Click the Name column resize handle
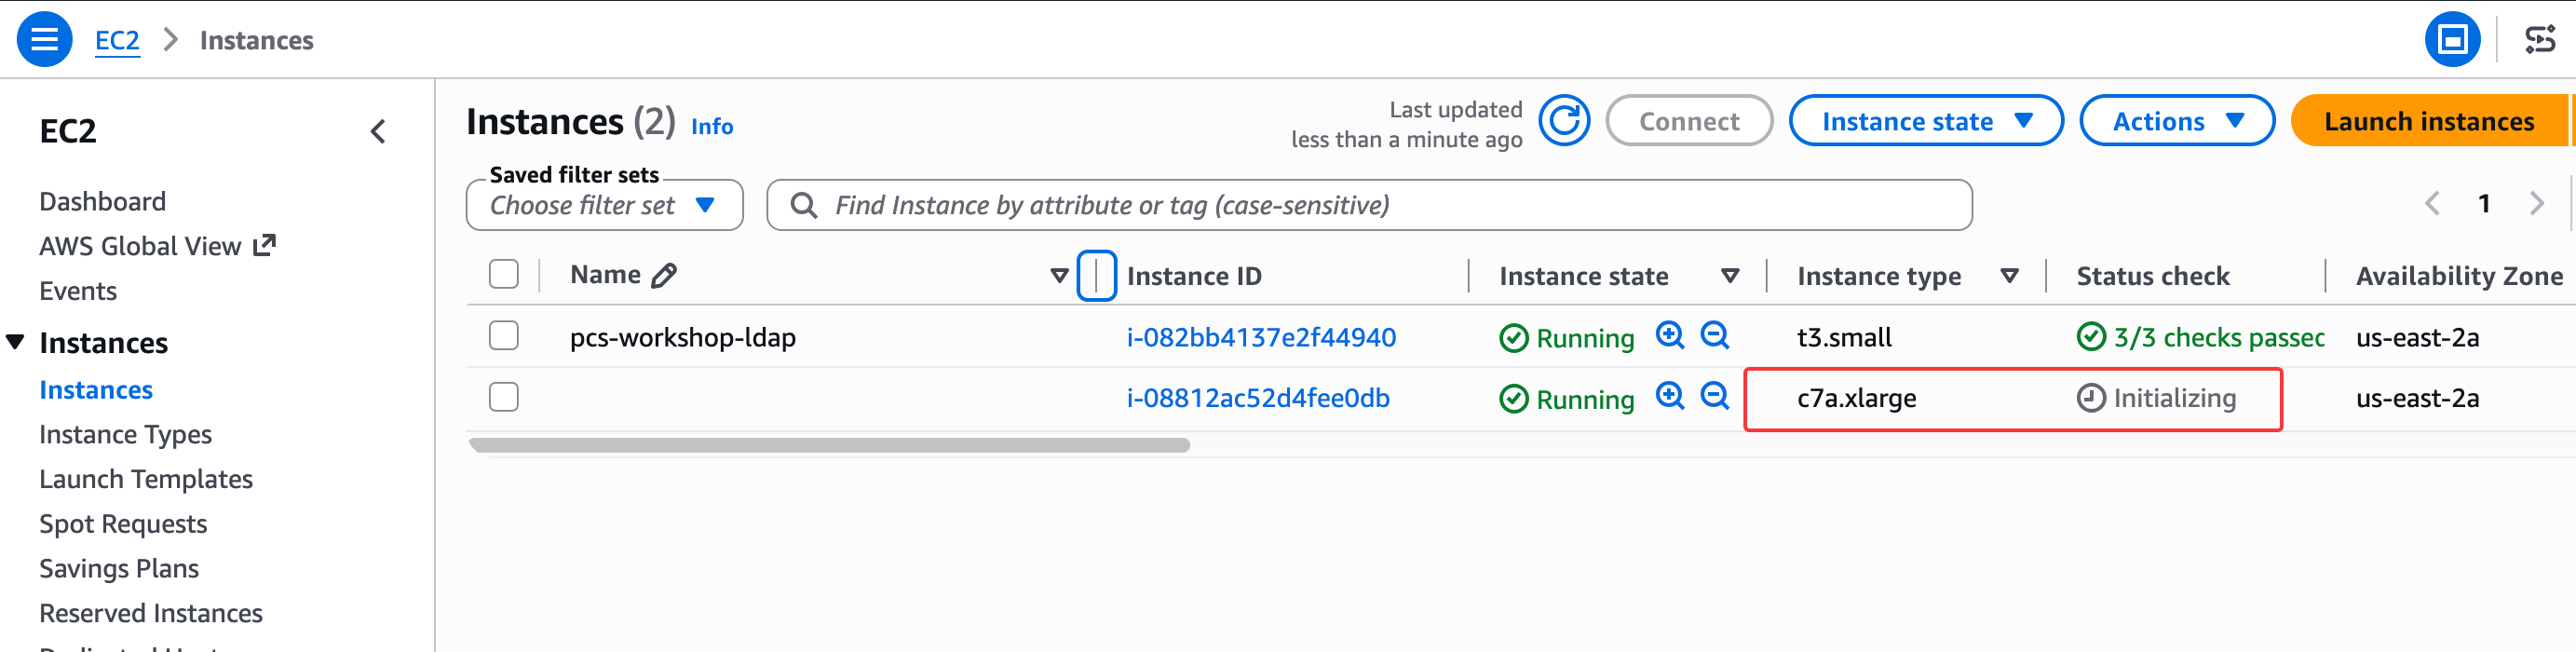The height and width of the screenshot is (652, 2576). (1096, 275)
